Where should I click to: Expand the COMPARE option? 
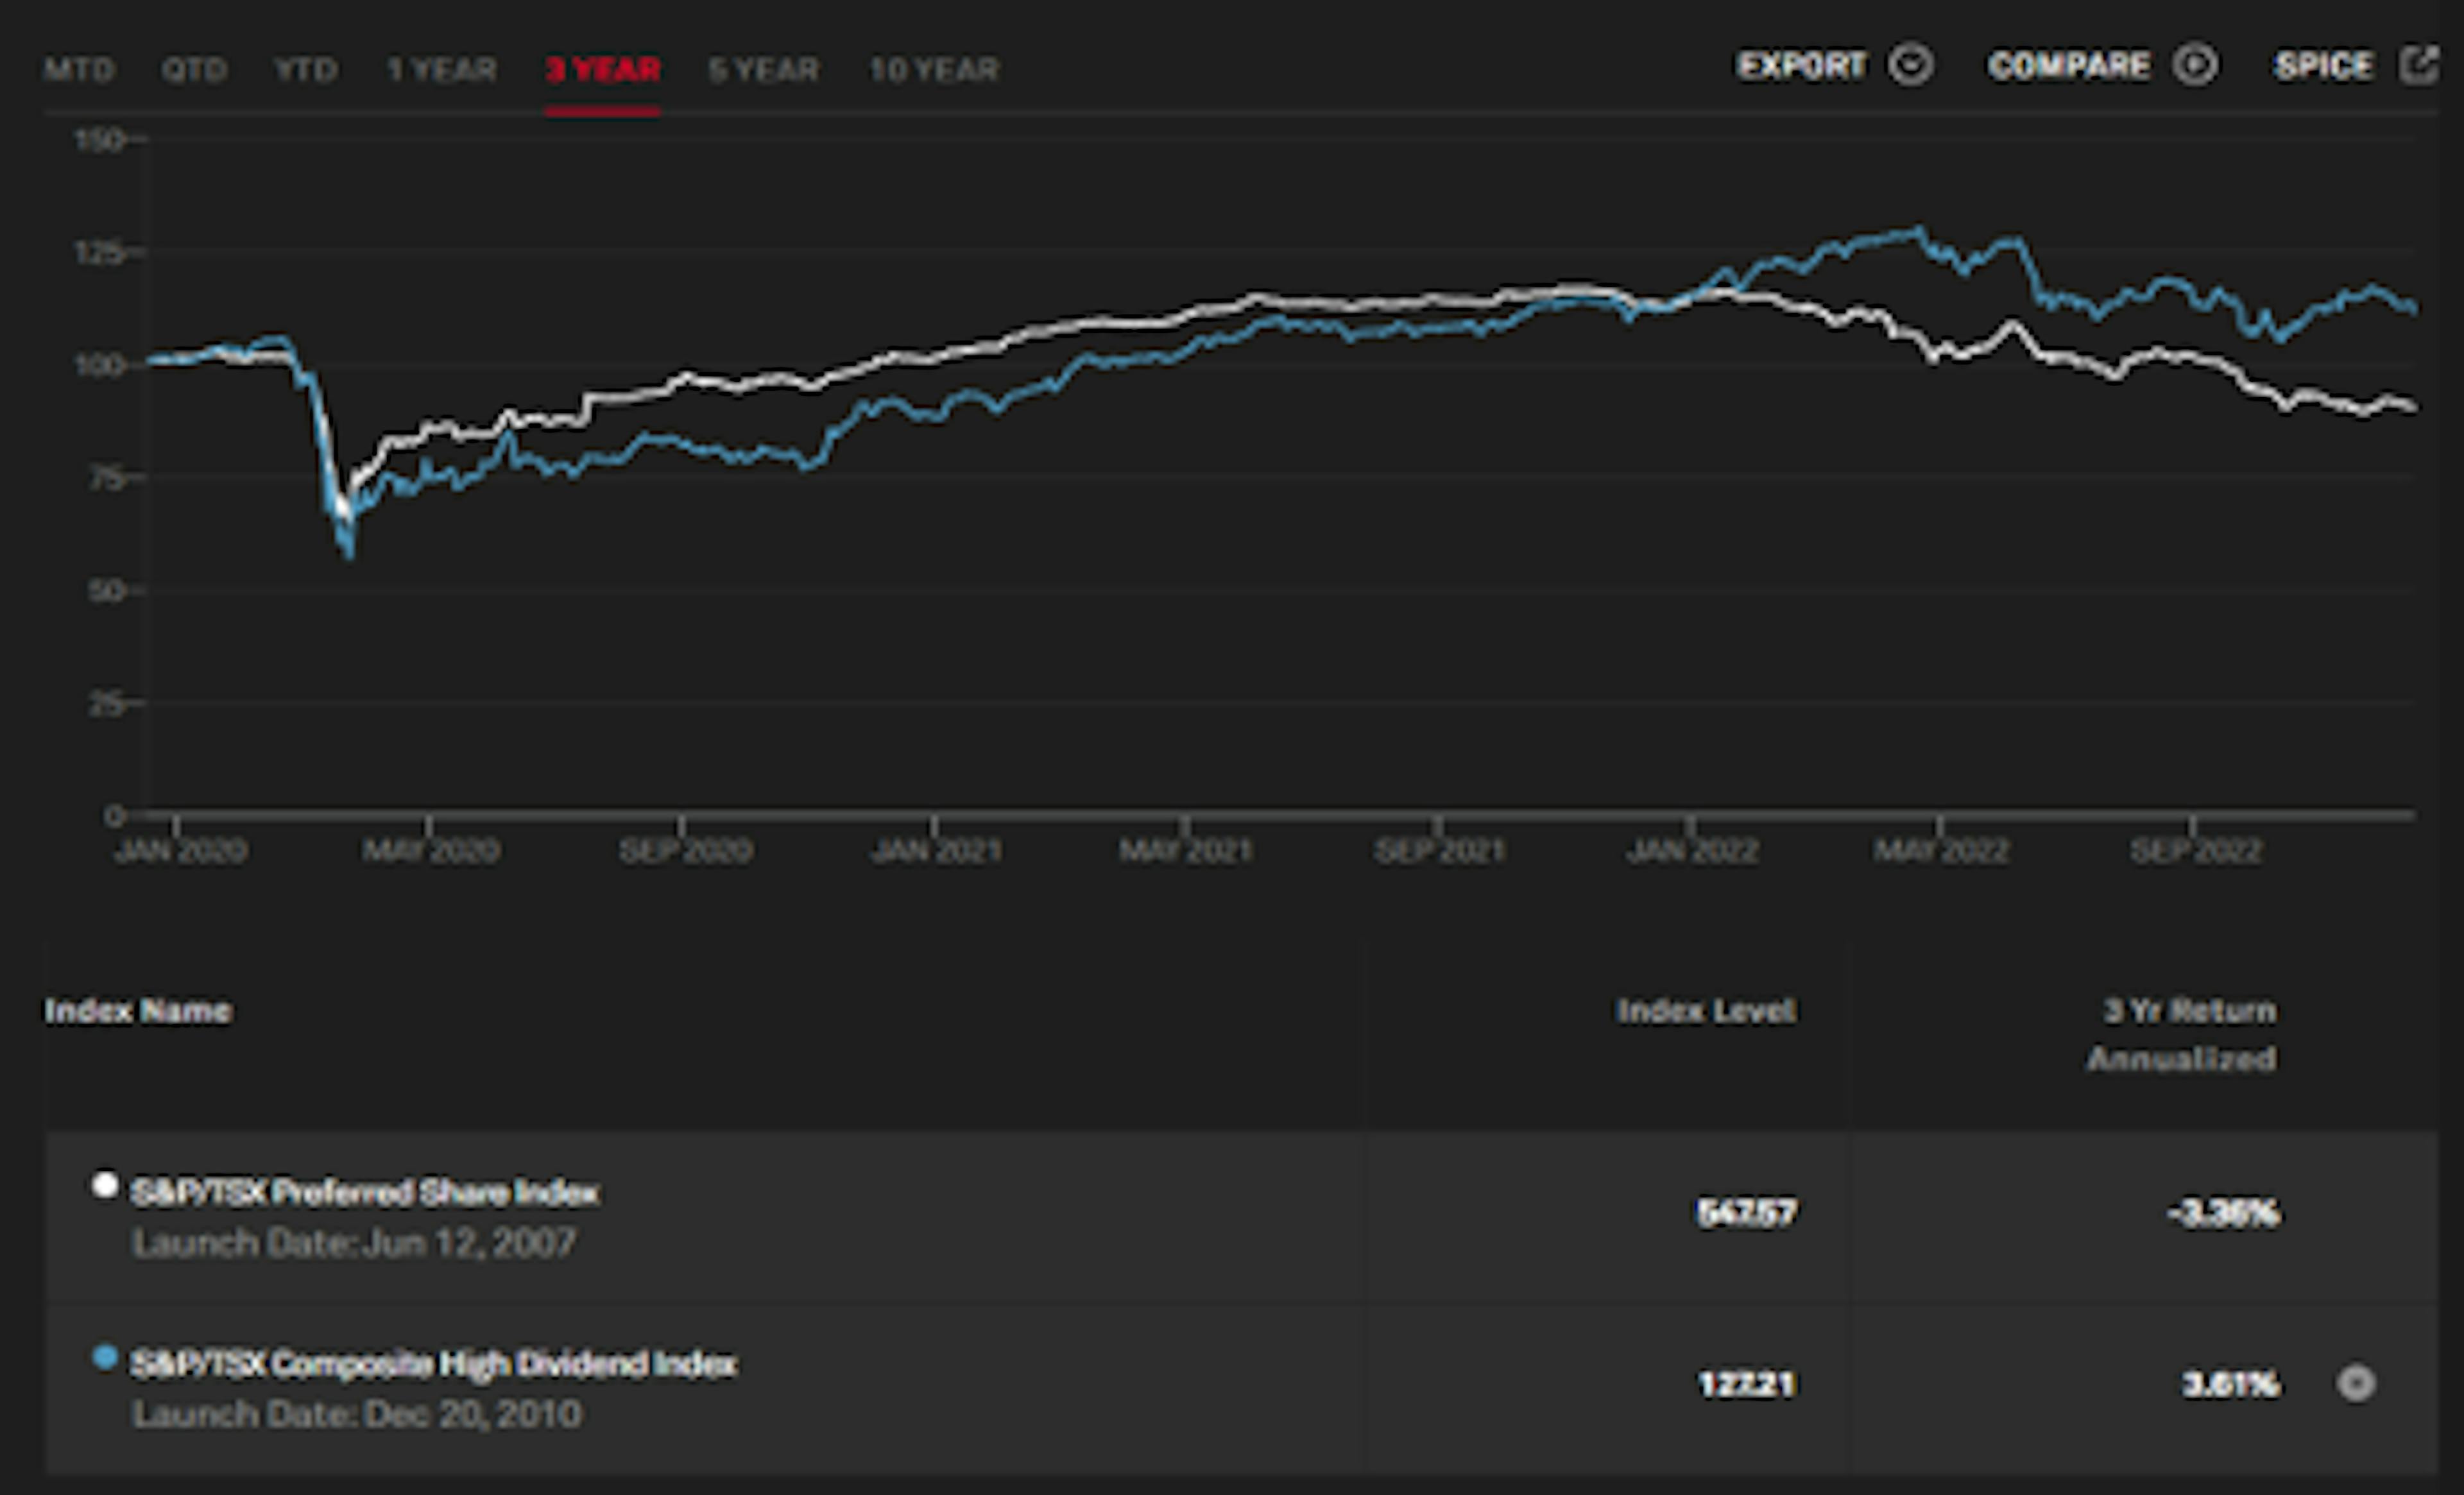pos(2068,66)
